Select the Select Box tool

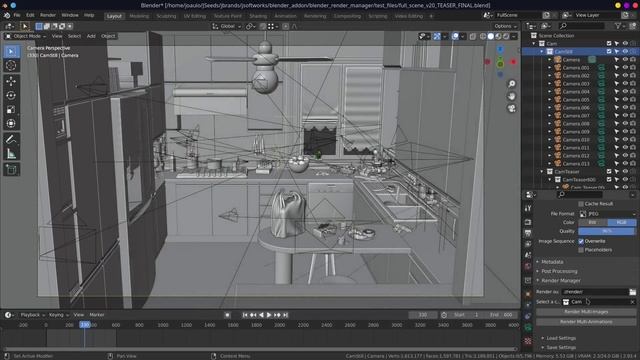[11, 51]
